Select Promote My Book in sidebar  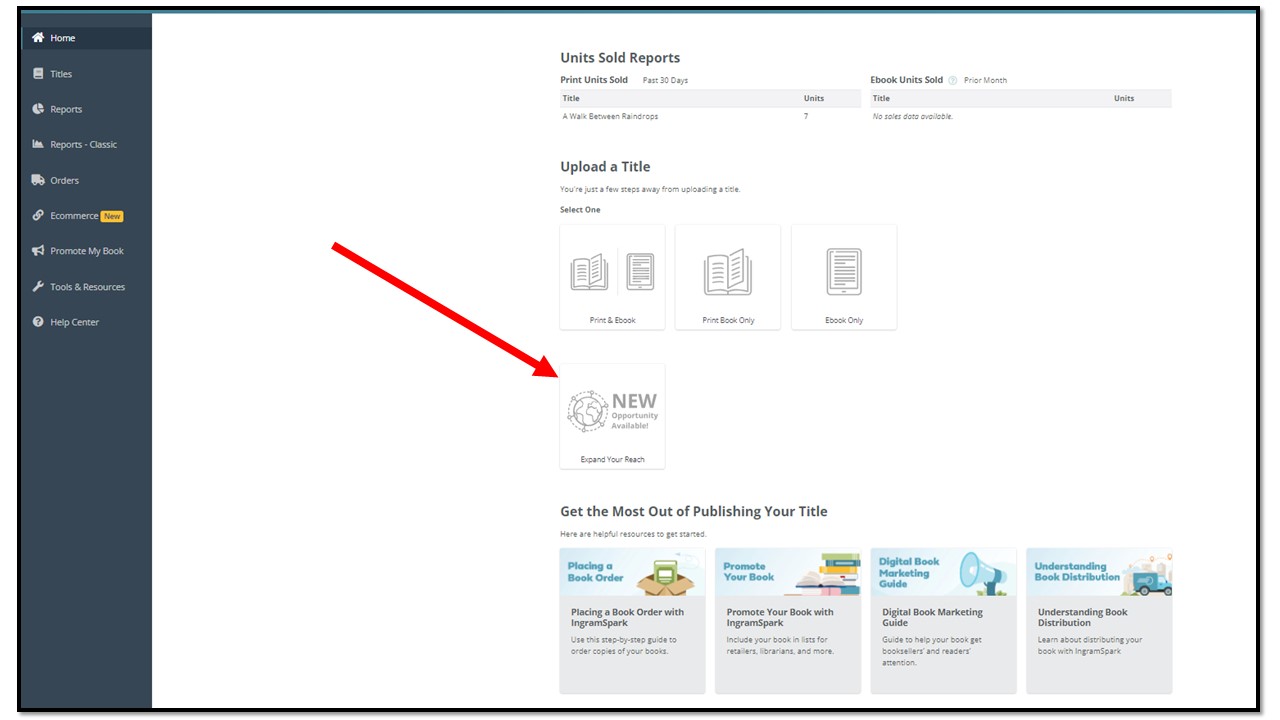[87, 251]
